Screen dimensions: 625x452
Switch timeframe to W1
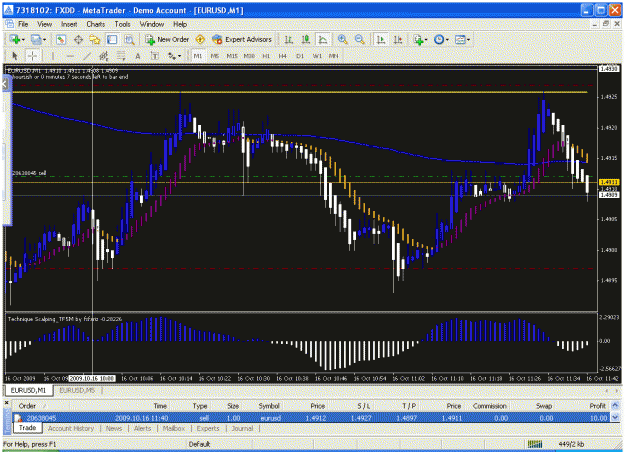point(317,56)
